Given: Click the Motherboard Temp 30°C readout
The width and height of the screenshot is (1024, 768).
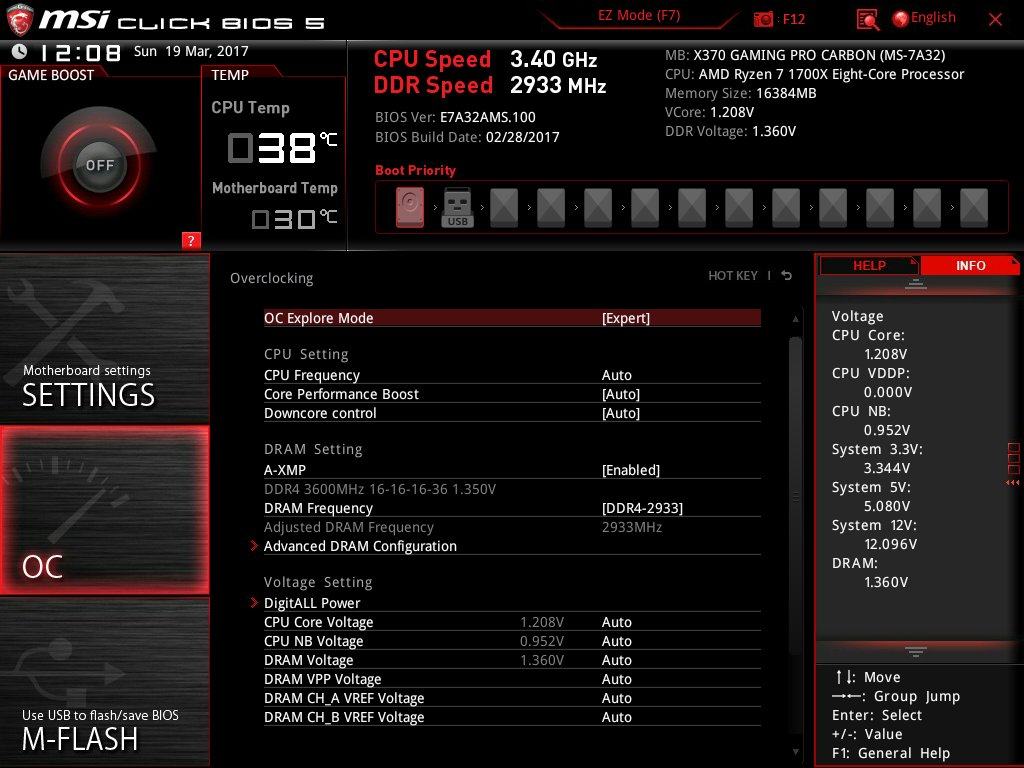Looking at the screenshot, I should point(295,218).
